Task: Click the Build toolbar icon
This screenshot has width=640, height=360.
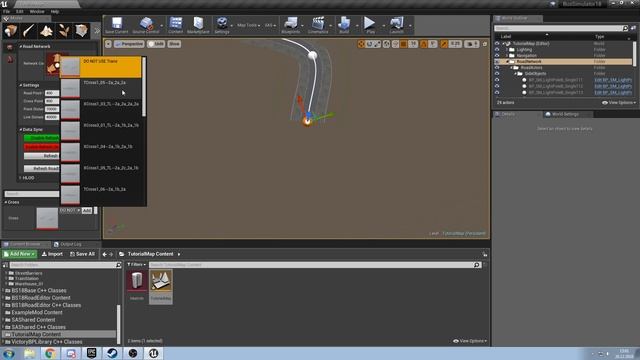Action: (x=344, y=25)
